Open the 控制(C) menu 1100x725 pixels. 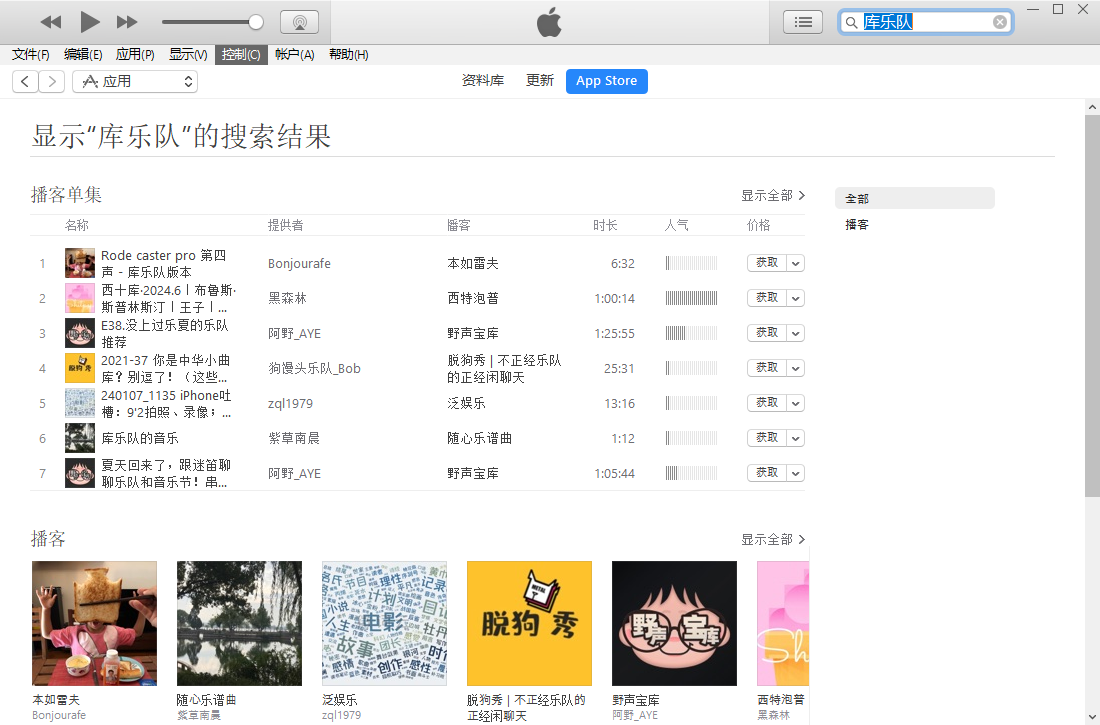pos(241,55)
